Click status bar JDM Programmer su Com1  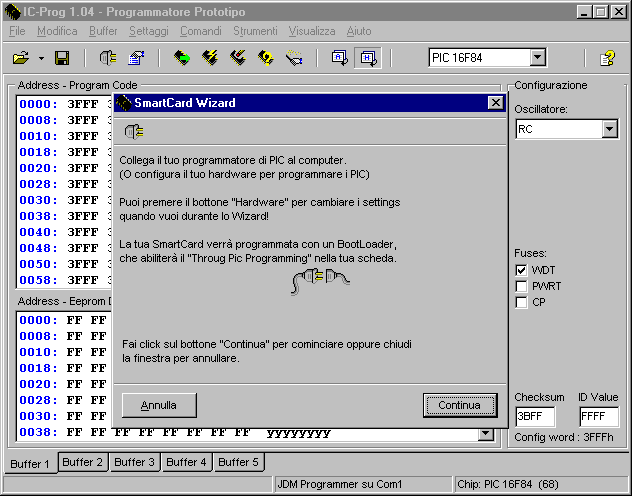[363, 484]
